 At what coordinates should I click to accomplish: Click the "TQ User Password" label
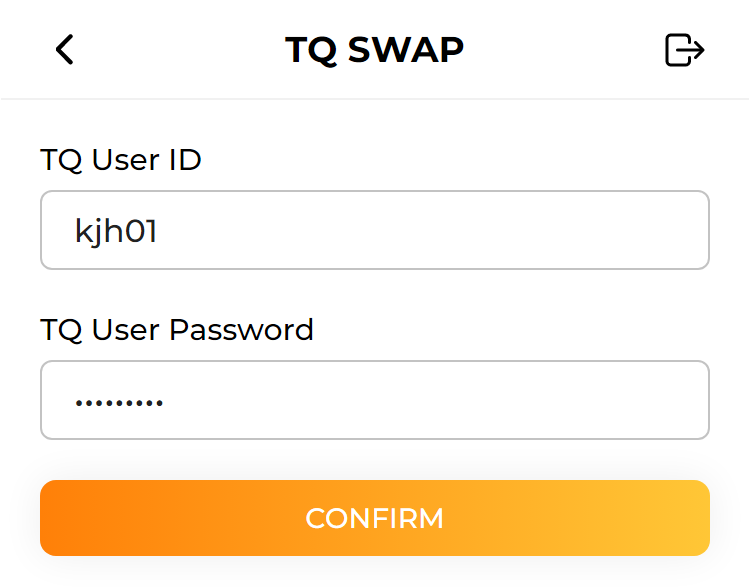(x=177, y=329)
